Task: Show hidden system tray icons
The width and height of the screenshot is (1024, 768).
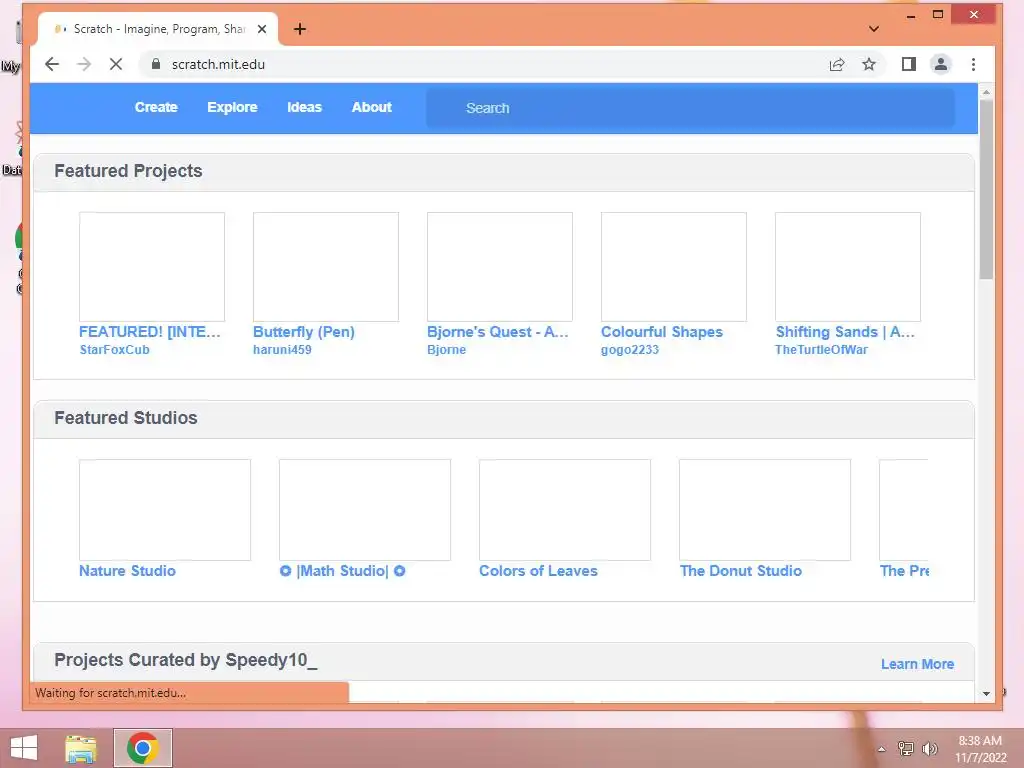Action: coord(882,749)
